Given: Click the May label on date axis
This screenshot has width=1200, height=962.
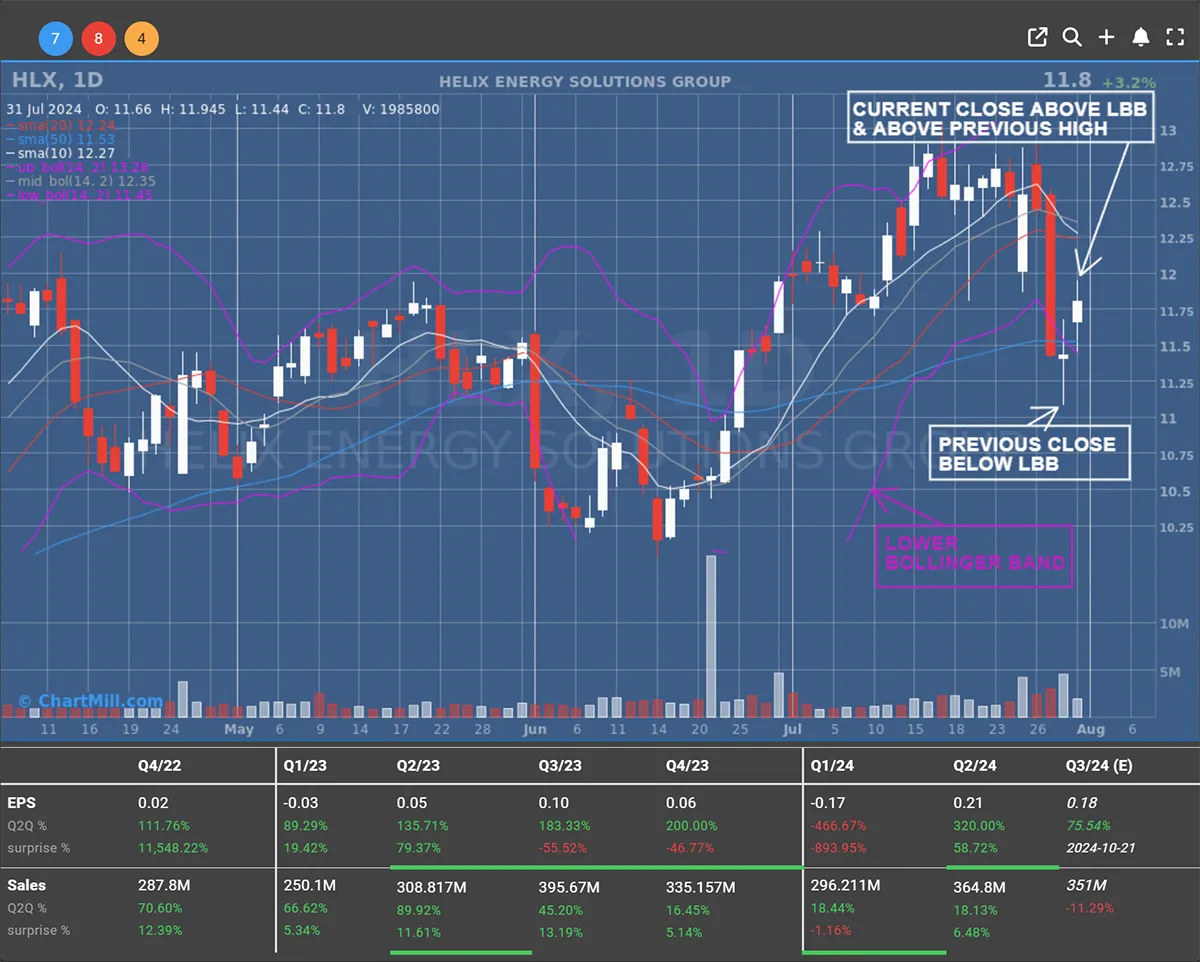Looking at the screenshot, I should [239, 729].
